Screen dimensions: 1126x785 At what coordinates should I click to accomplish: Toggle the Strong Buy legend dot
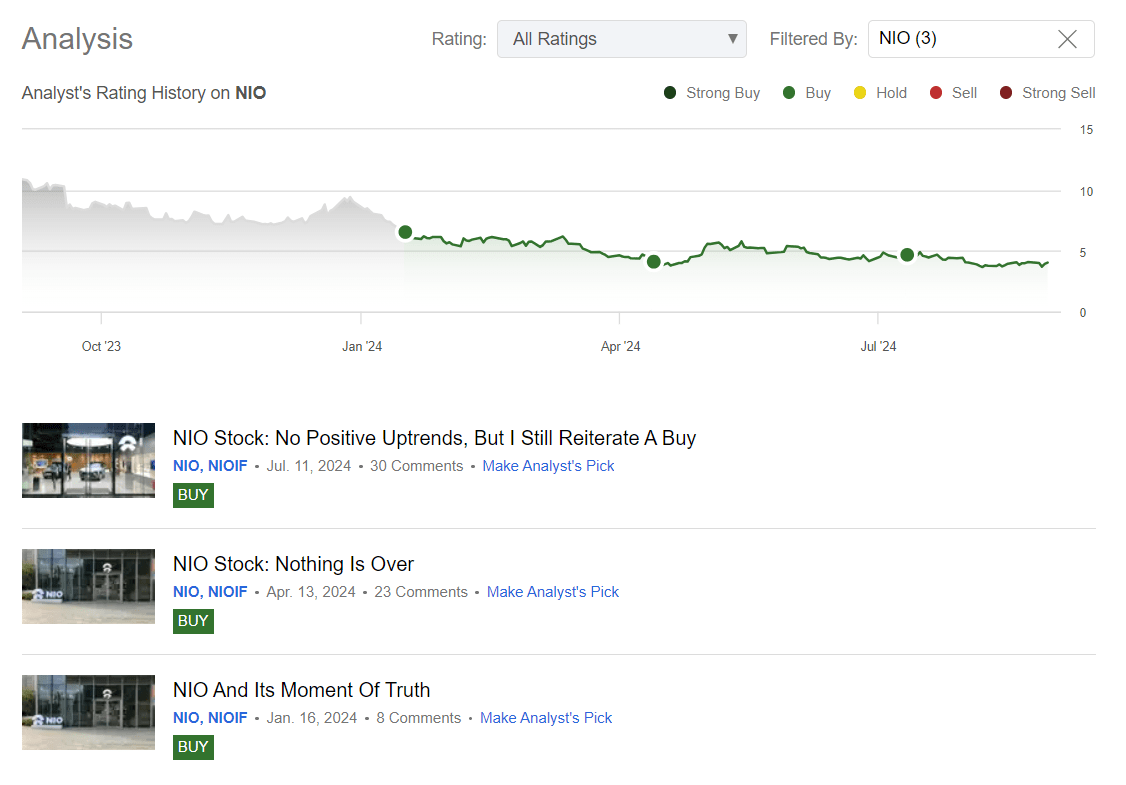pos(670,93)
